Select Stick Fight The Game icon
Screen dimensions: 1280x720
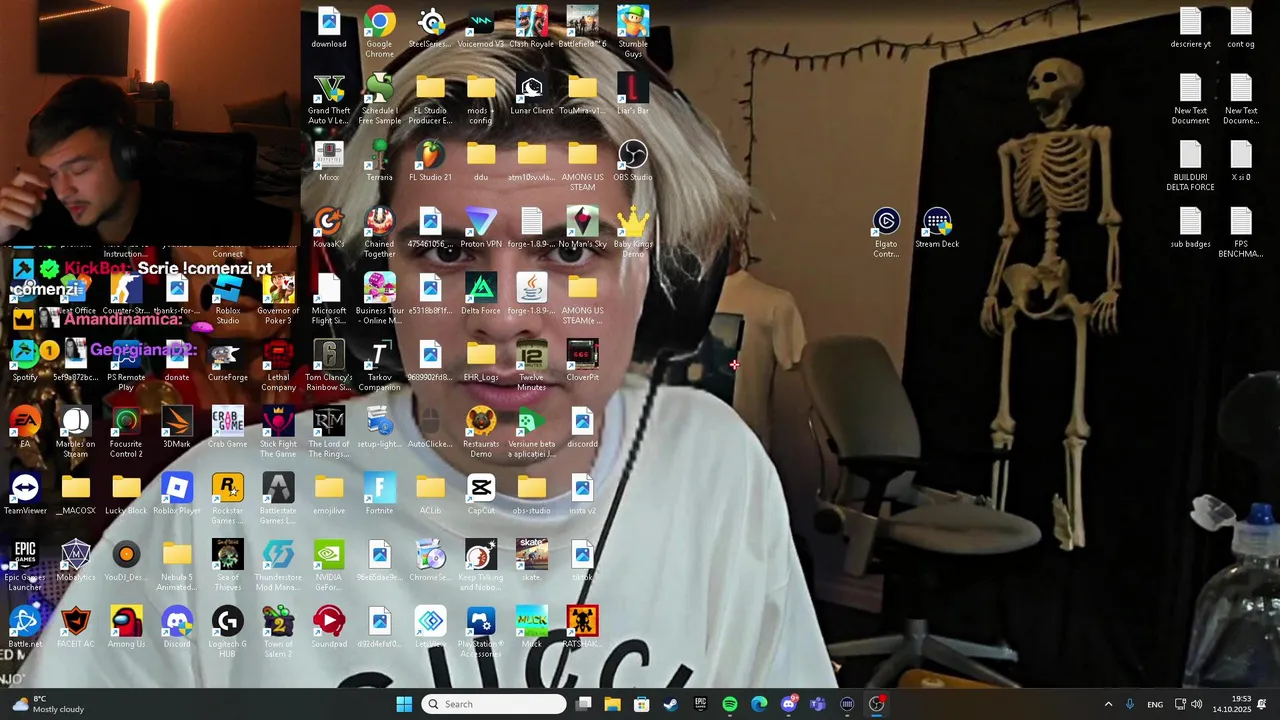point(278,432)
